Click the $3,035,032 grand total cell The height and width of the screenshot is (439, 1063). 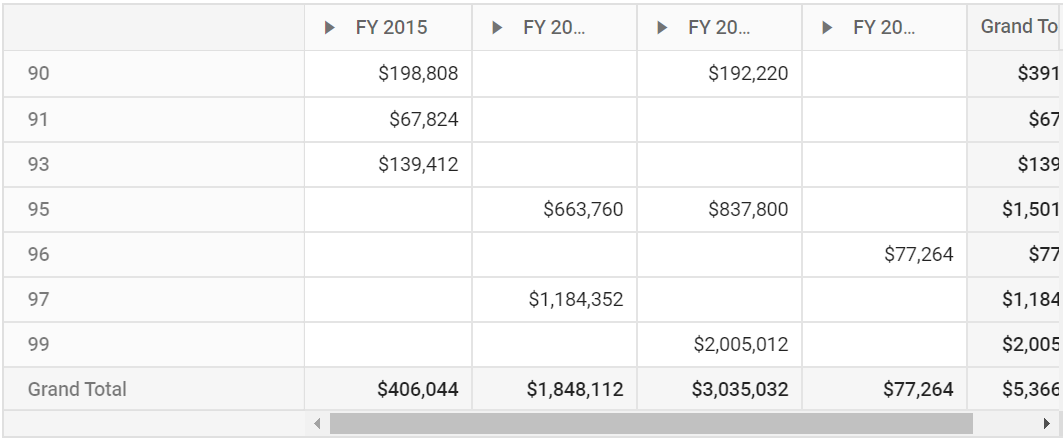coord(719,389)
